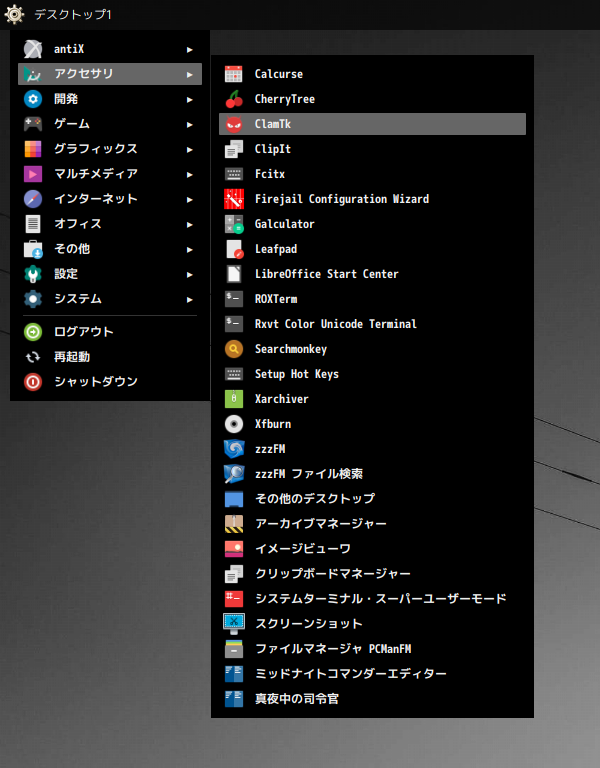Image resolution: width=600 pixels, height=768 pixels.
Task: Expand the antiX submenu arrow
Action: coord(190,49)
